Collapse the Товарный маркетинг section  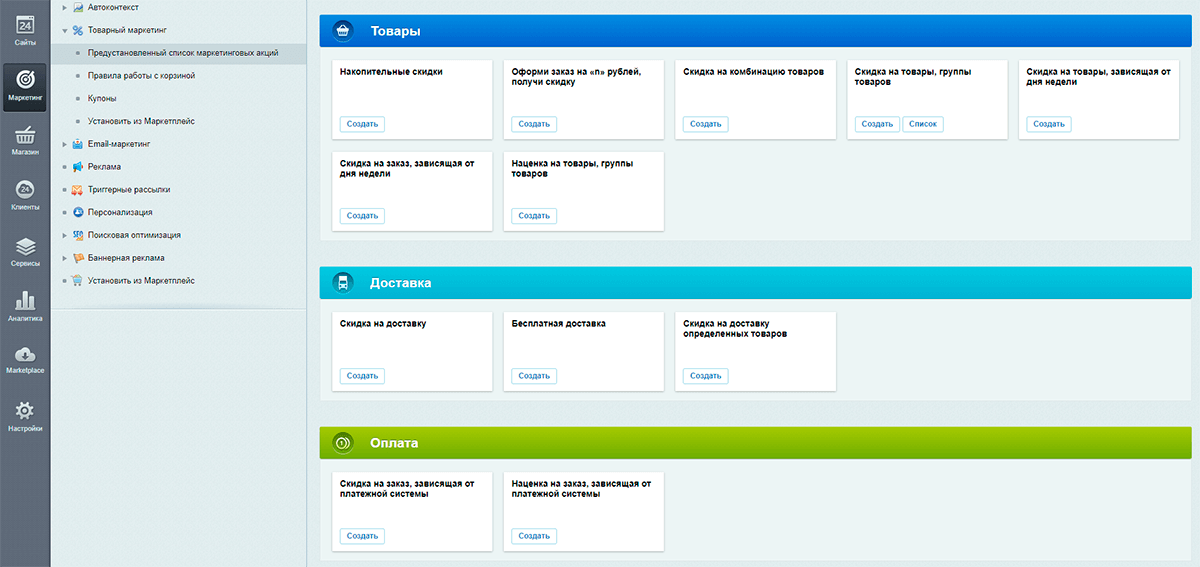click(64, 30)
